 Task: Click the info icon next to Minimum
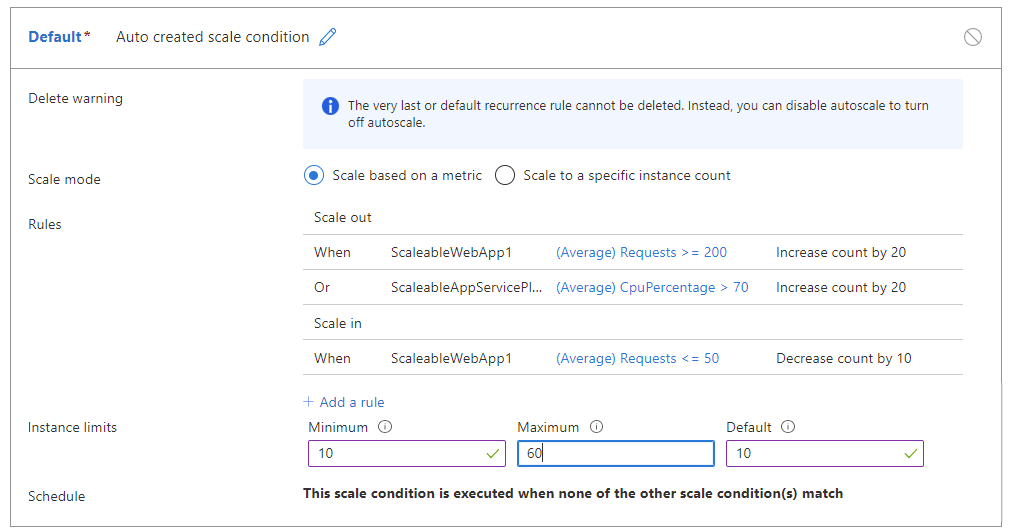[386, 427]
